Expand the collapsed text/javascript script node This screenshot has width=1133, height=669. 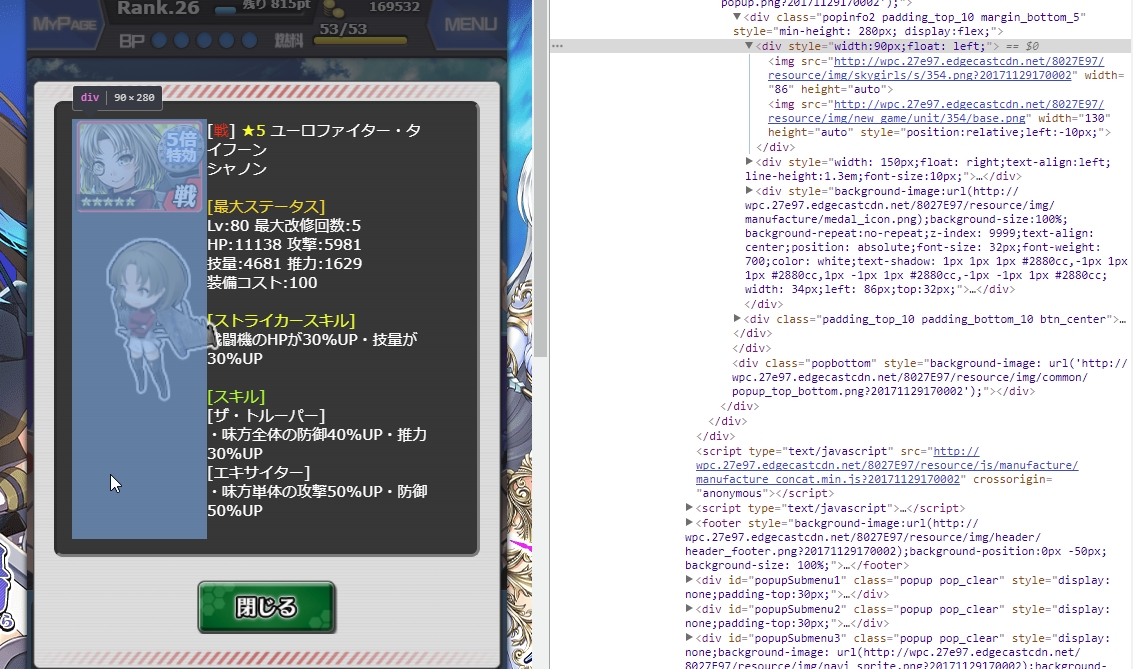tap(689, 508)
